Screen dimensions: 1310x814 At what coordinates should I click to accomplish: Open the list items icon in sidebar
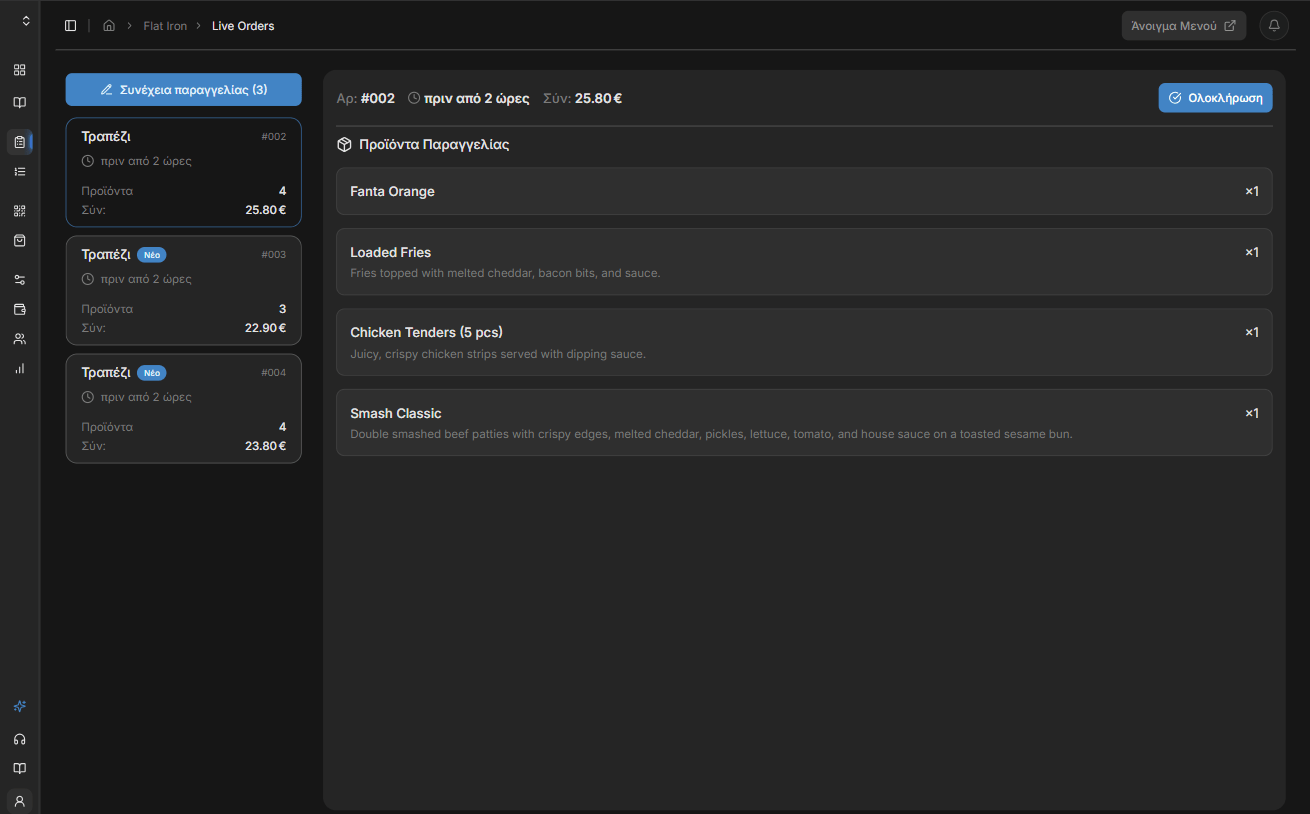tap(19, 171)
